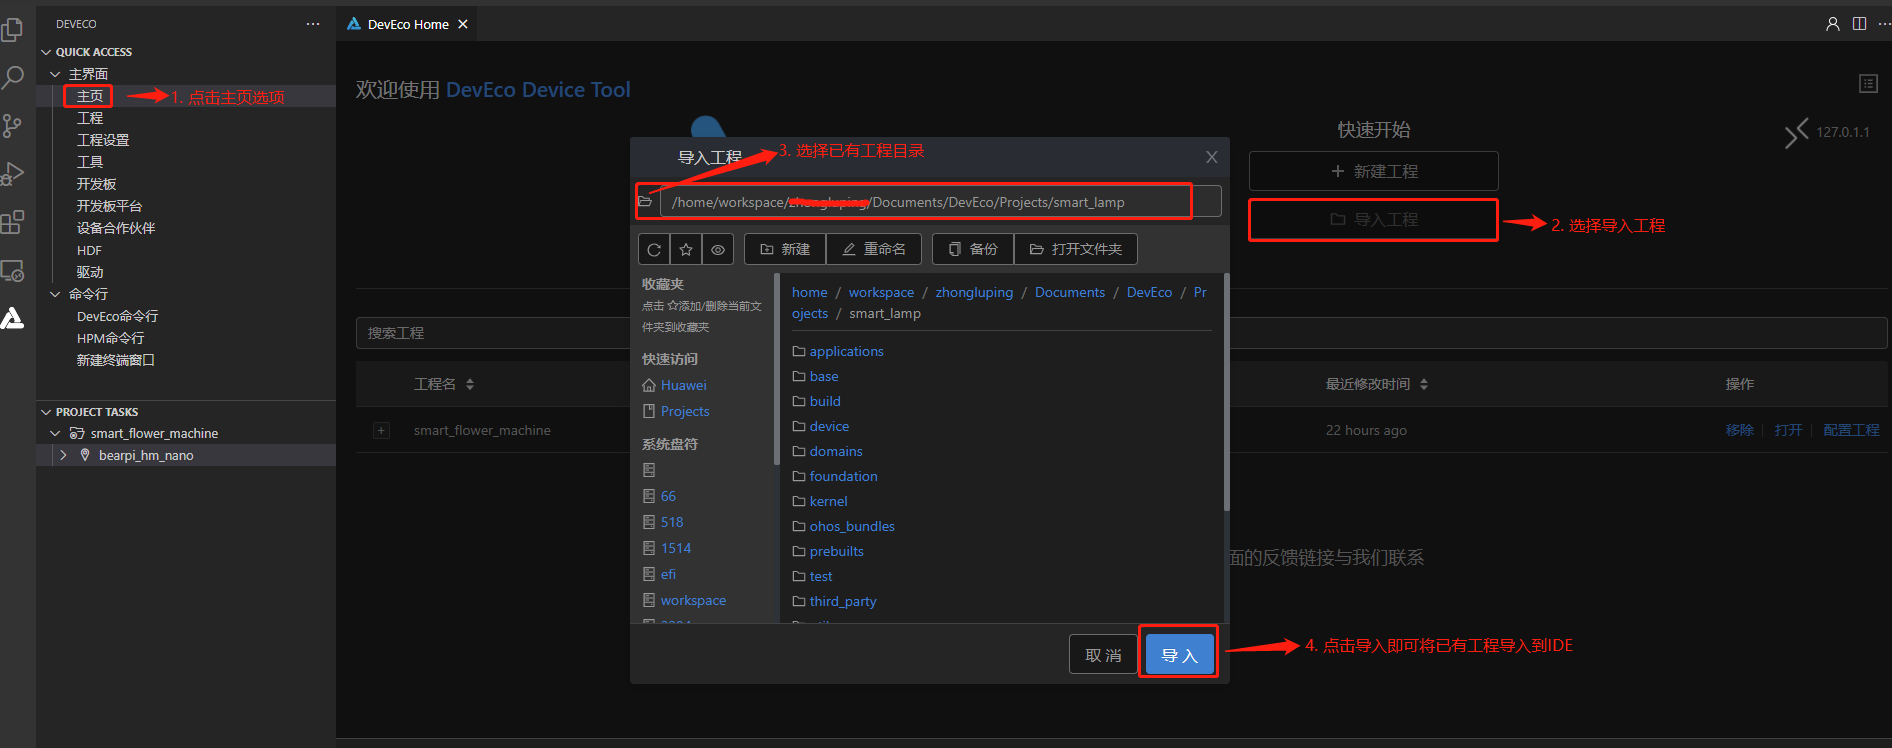Viewport: 1892px width, 748px height.
Task: Close the import project dialog with X
Action: coord(1211,157)
